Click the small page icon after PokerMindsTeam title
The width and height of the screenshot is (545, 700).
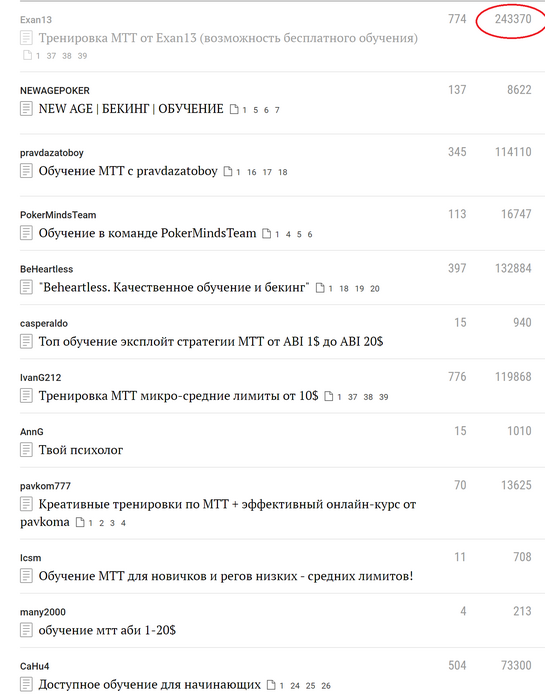pos(266,233)
